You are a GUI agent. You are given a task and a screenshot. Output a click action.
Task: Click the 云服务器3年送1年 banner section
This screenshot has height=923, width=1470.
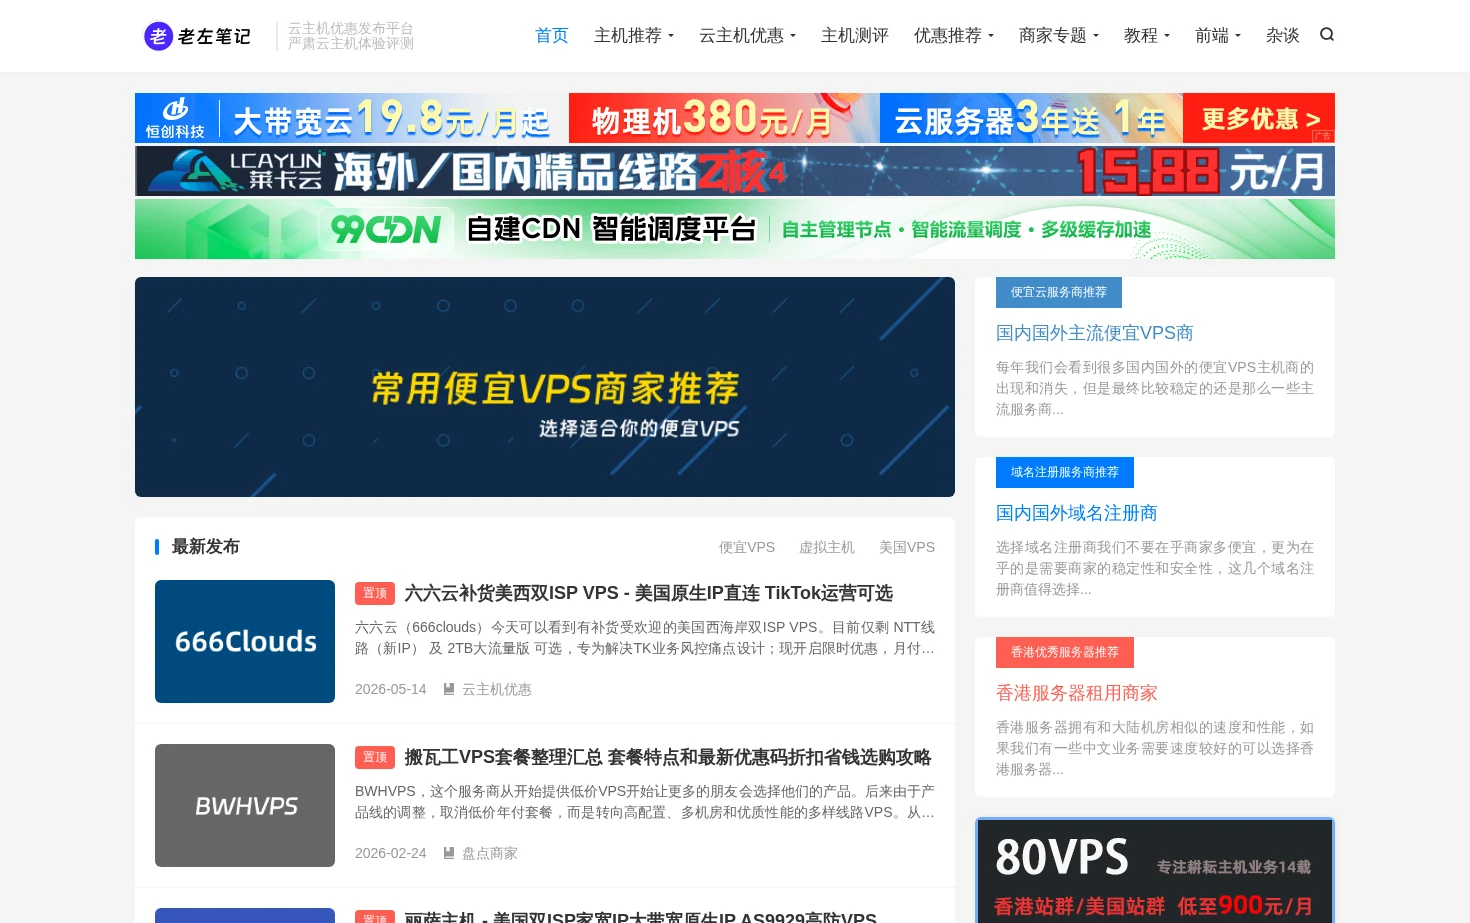1031,118
